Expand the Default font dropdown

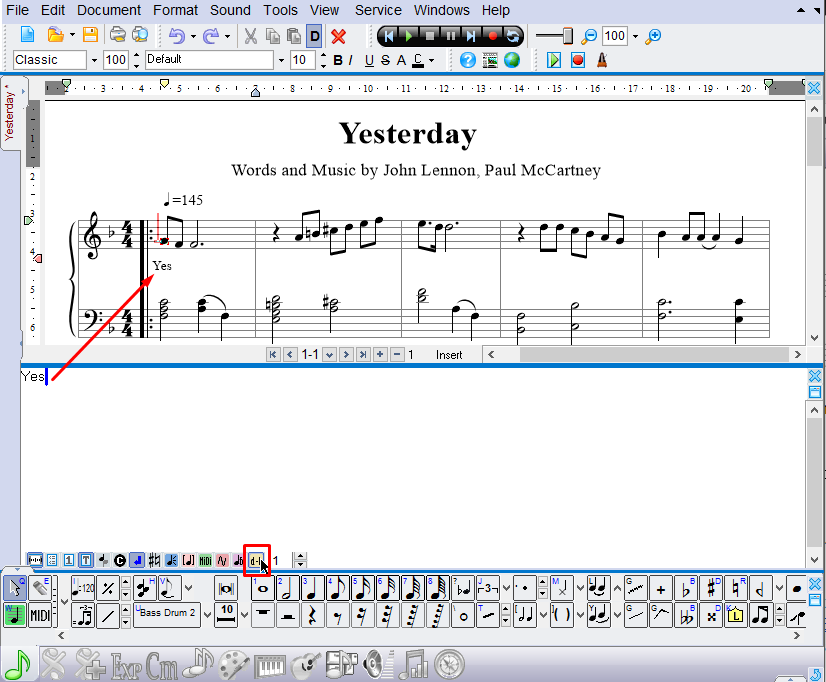(x=281, y=60)
